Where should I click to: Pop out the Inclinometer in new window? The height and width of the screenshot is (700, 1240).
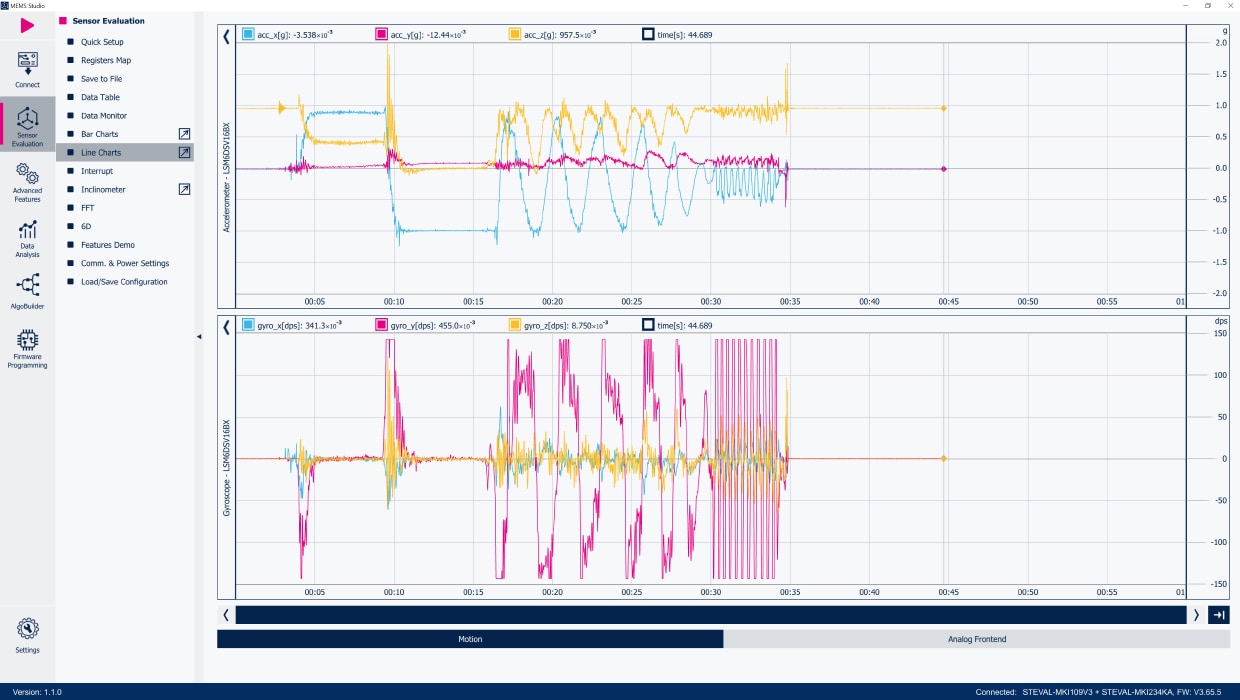[184, 189]
